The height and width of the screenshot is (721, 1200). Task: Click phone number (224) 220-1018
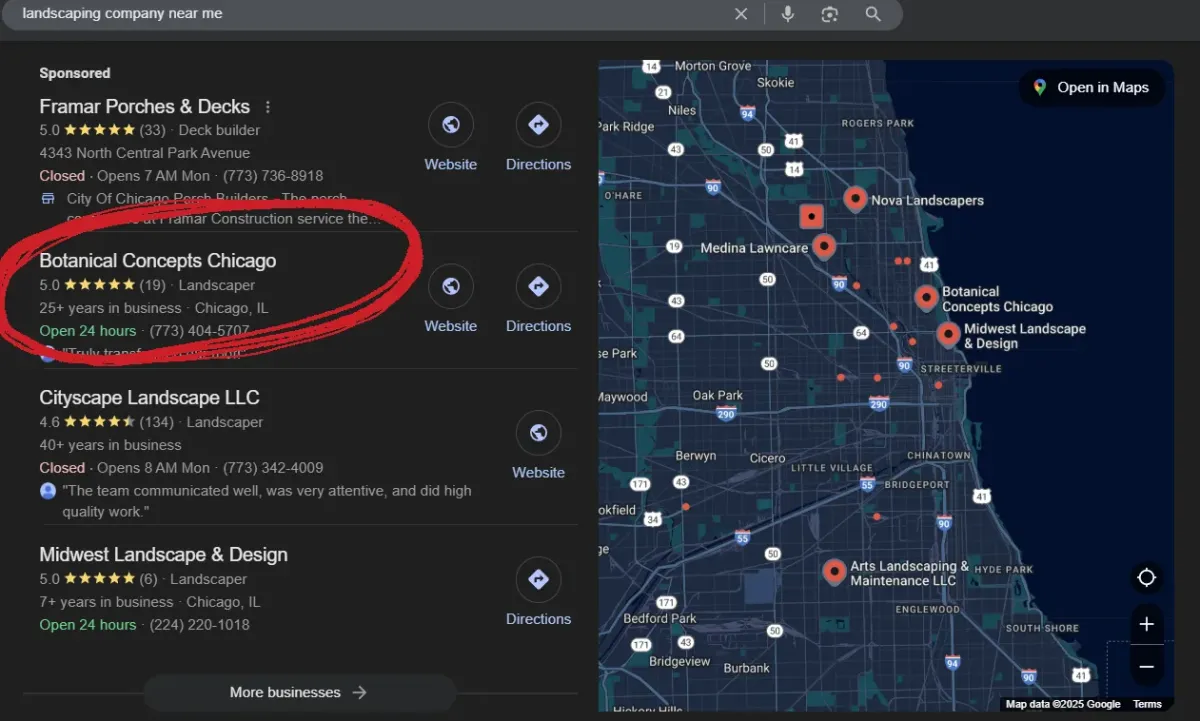pyautogui.click(x=199, y=625)
